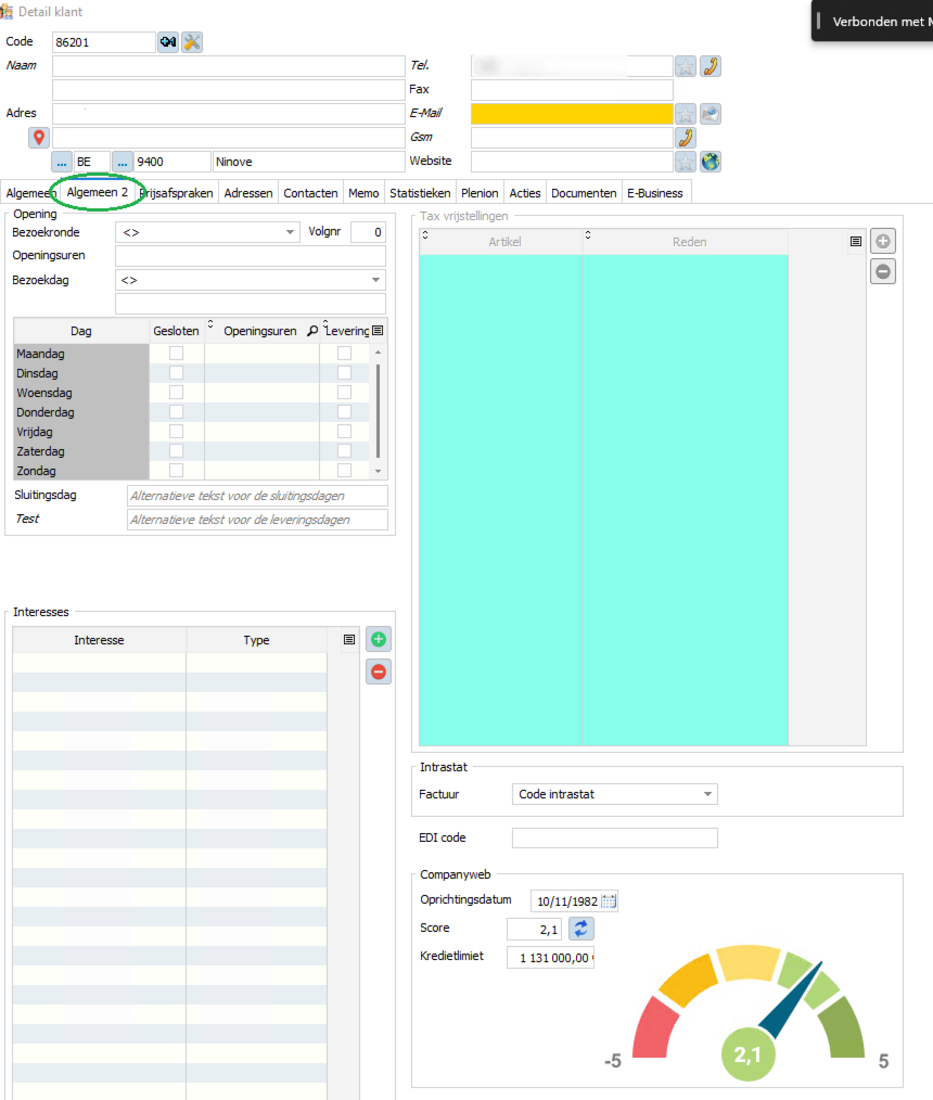Expand the Factuur Code intrastat dropdown
This screenshot has width=933, height=1100.
[708, 795]
